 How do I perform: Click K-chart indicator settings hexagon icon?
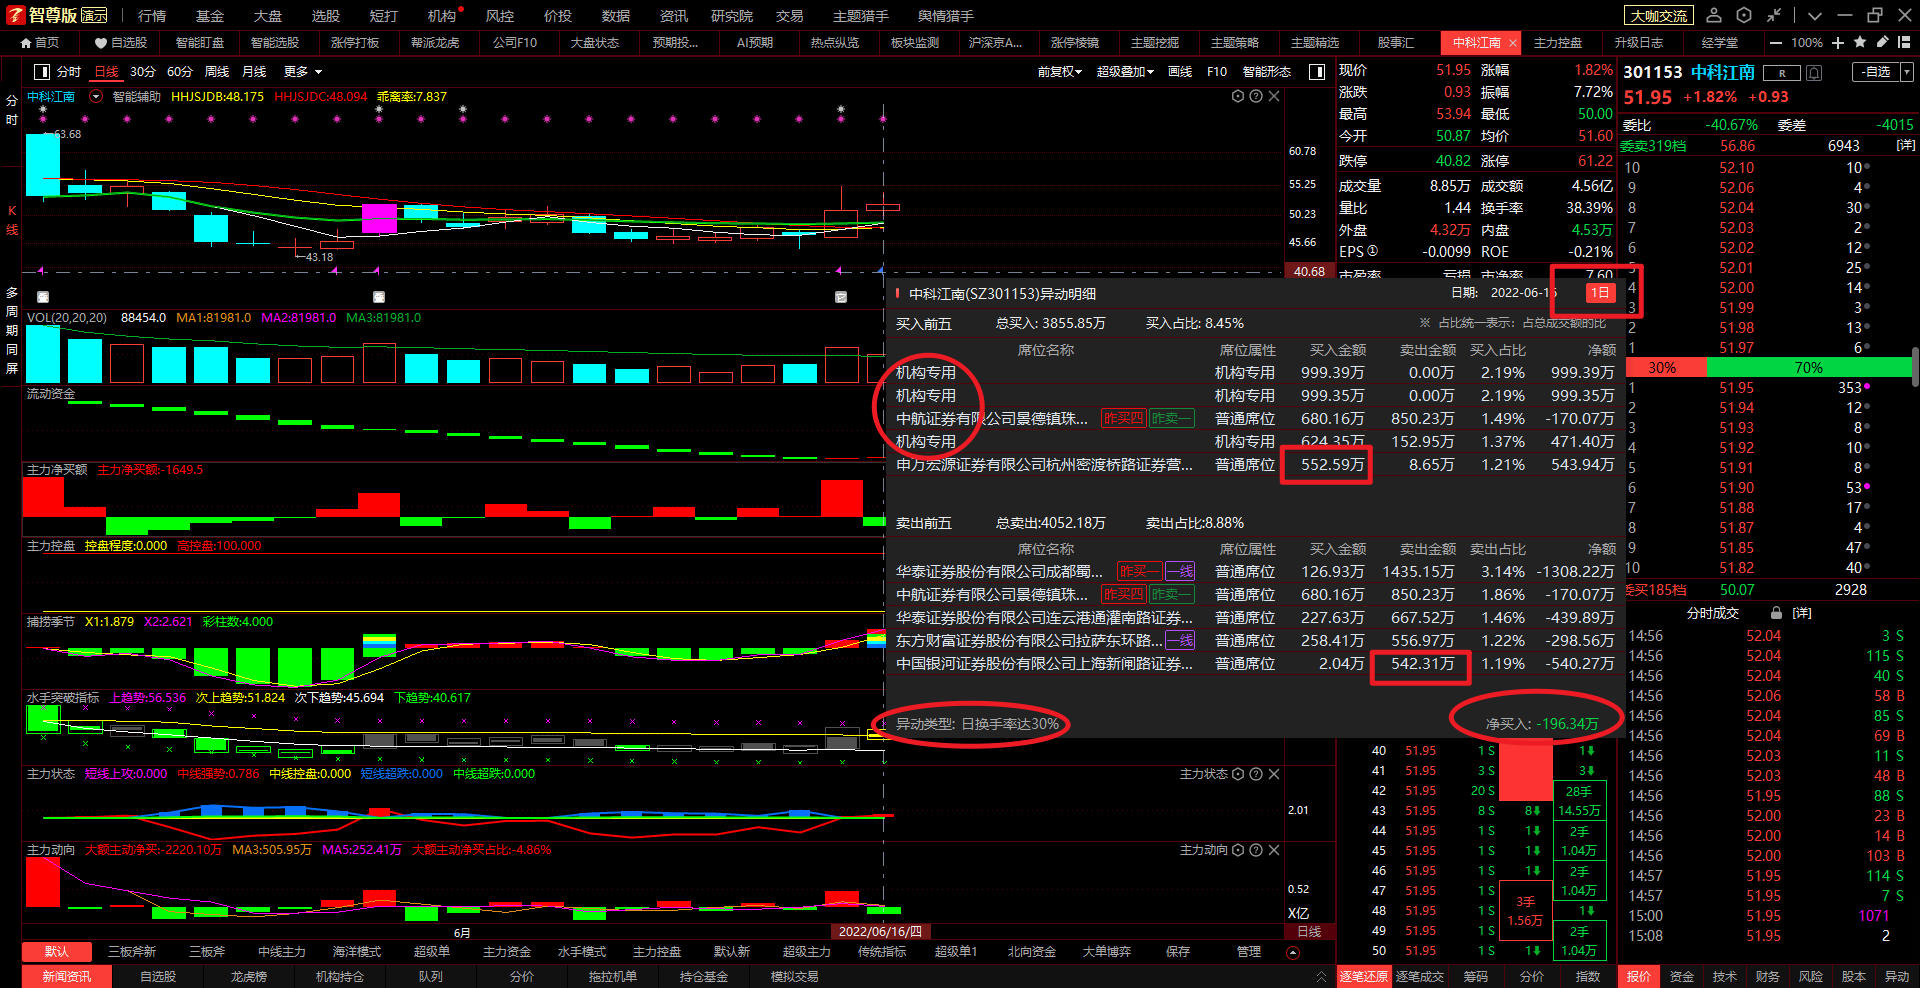1238,97
